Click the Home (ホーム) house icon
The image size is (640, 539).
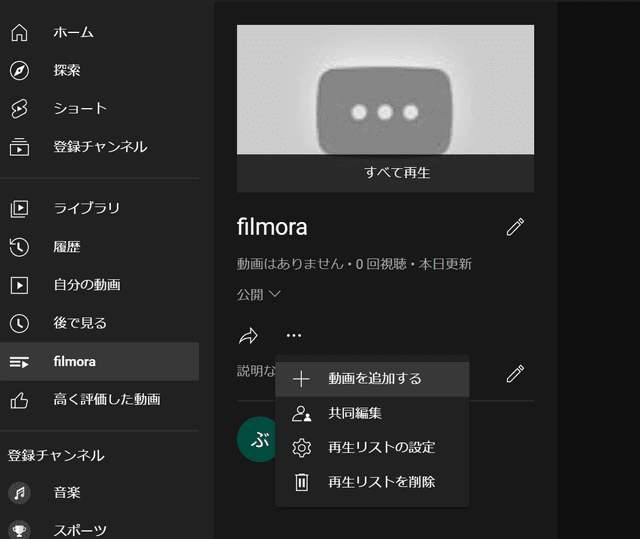(19, 32)
